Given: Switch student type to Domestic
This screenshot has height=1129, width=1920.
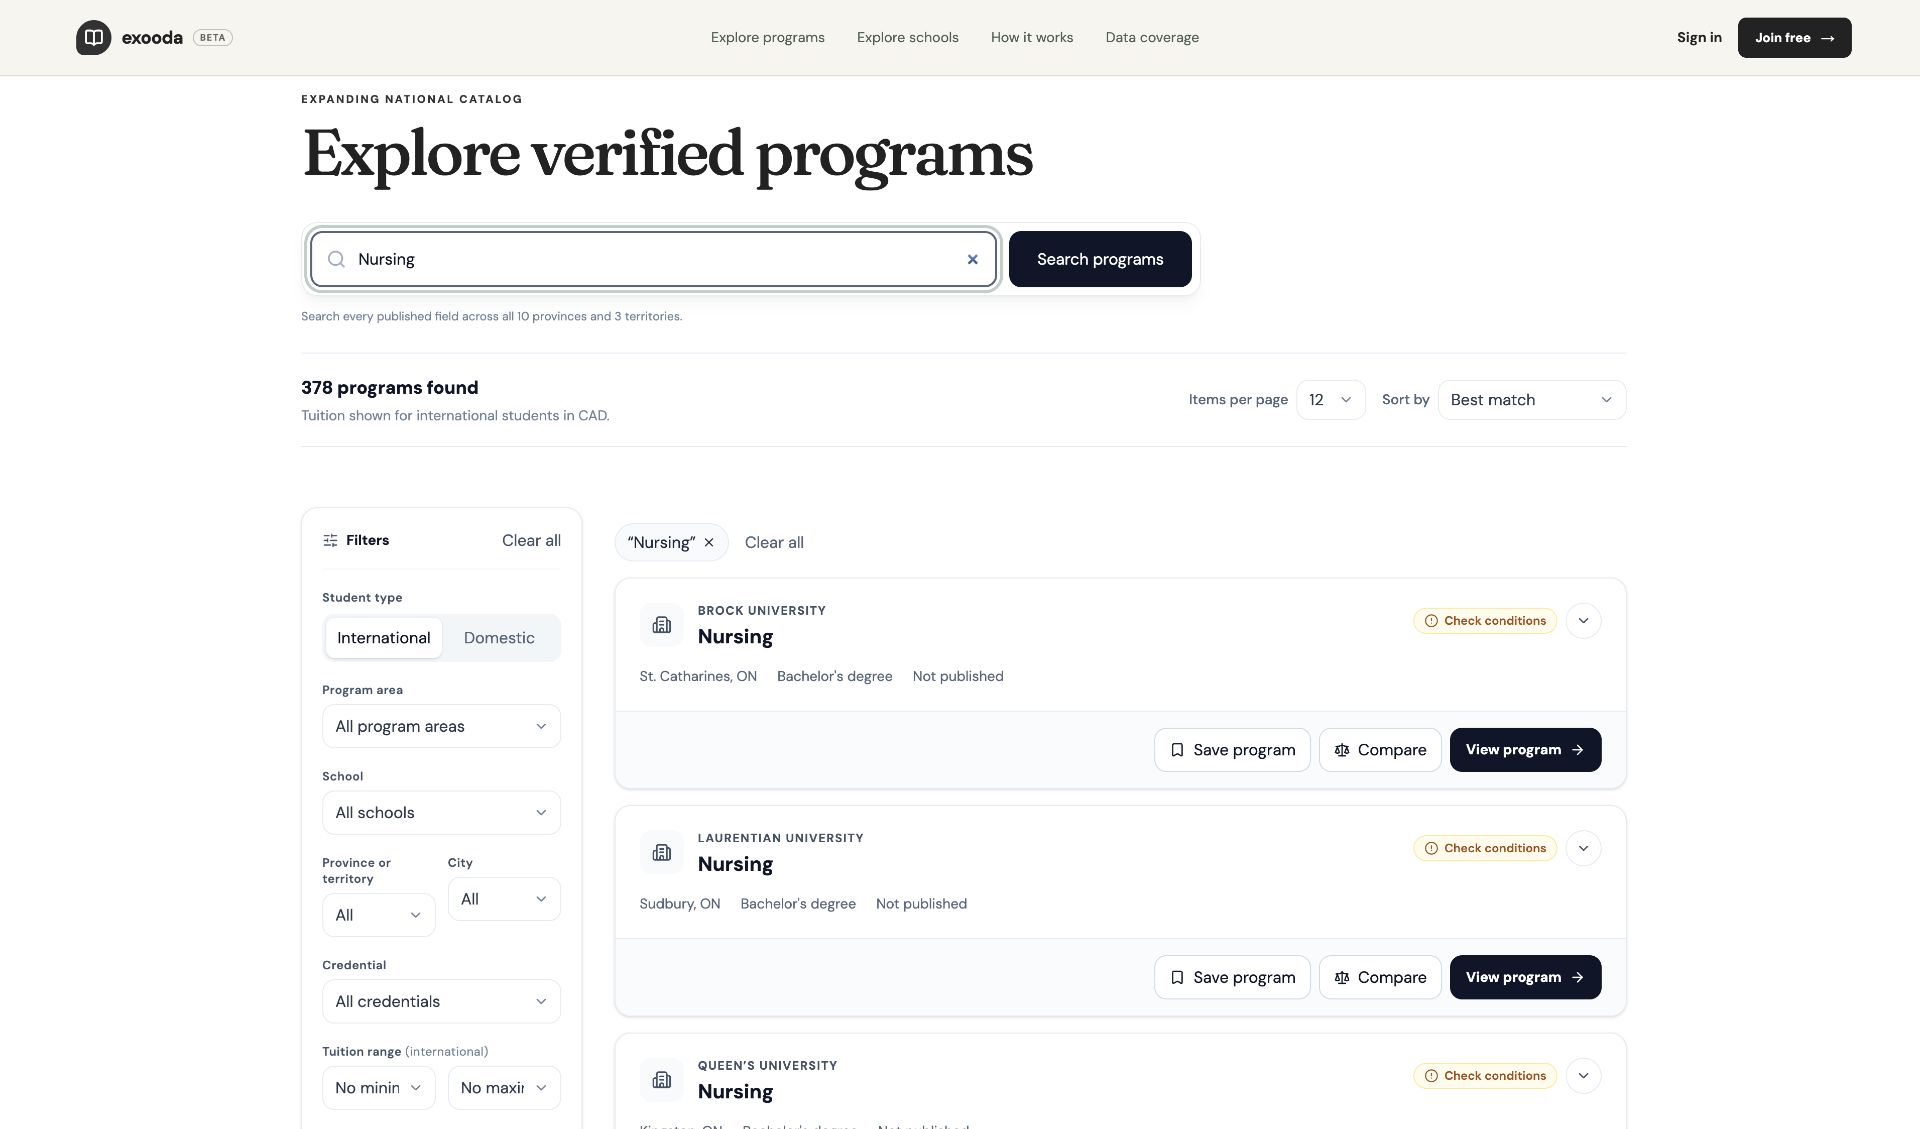Looking at the screenshot, I should tap(499, 638).
